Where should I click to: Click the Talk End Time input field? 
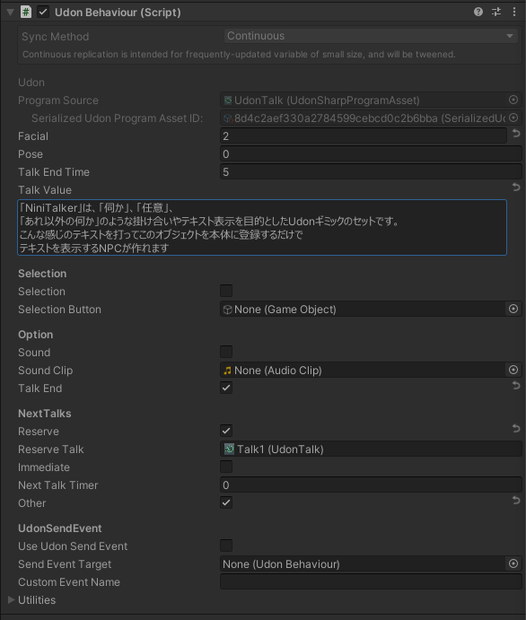point(371,172)
